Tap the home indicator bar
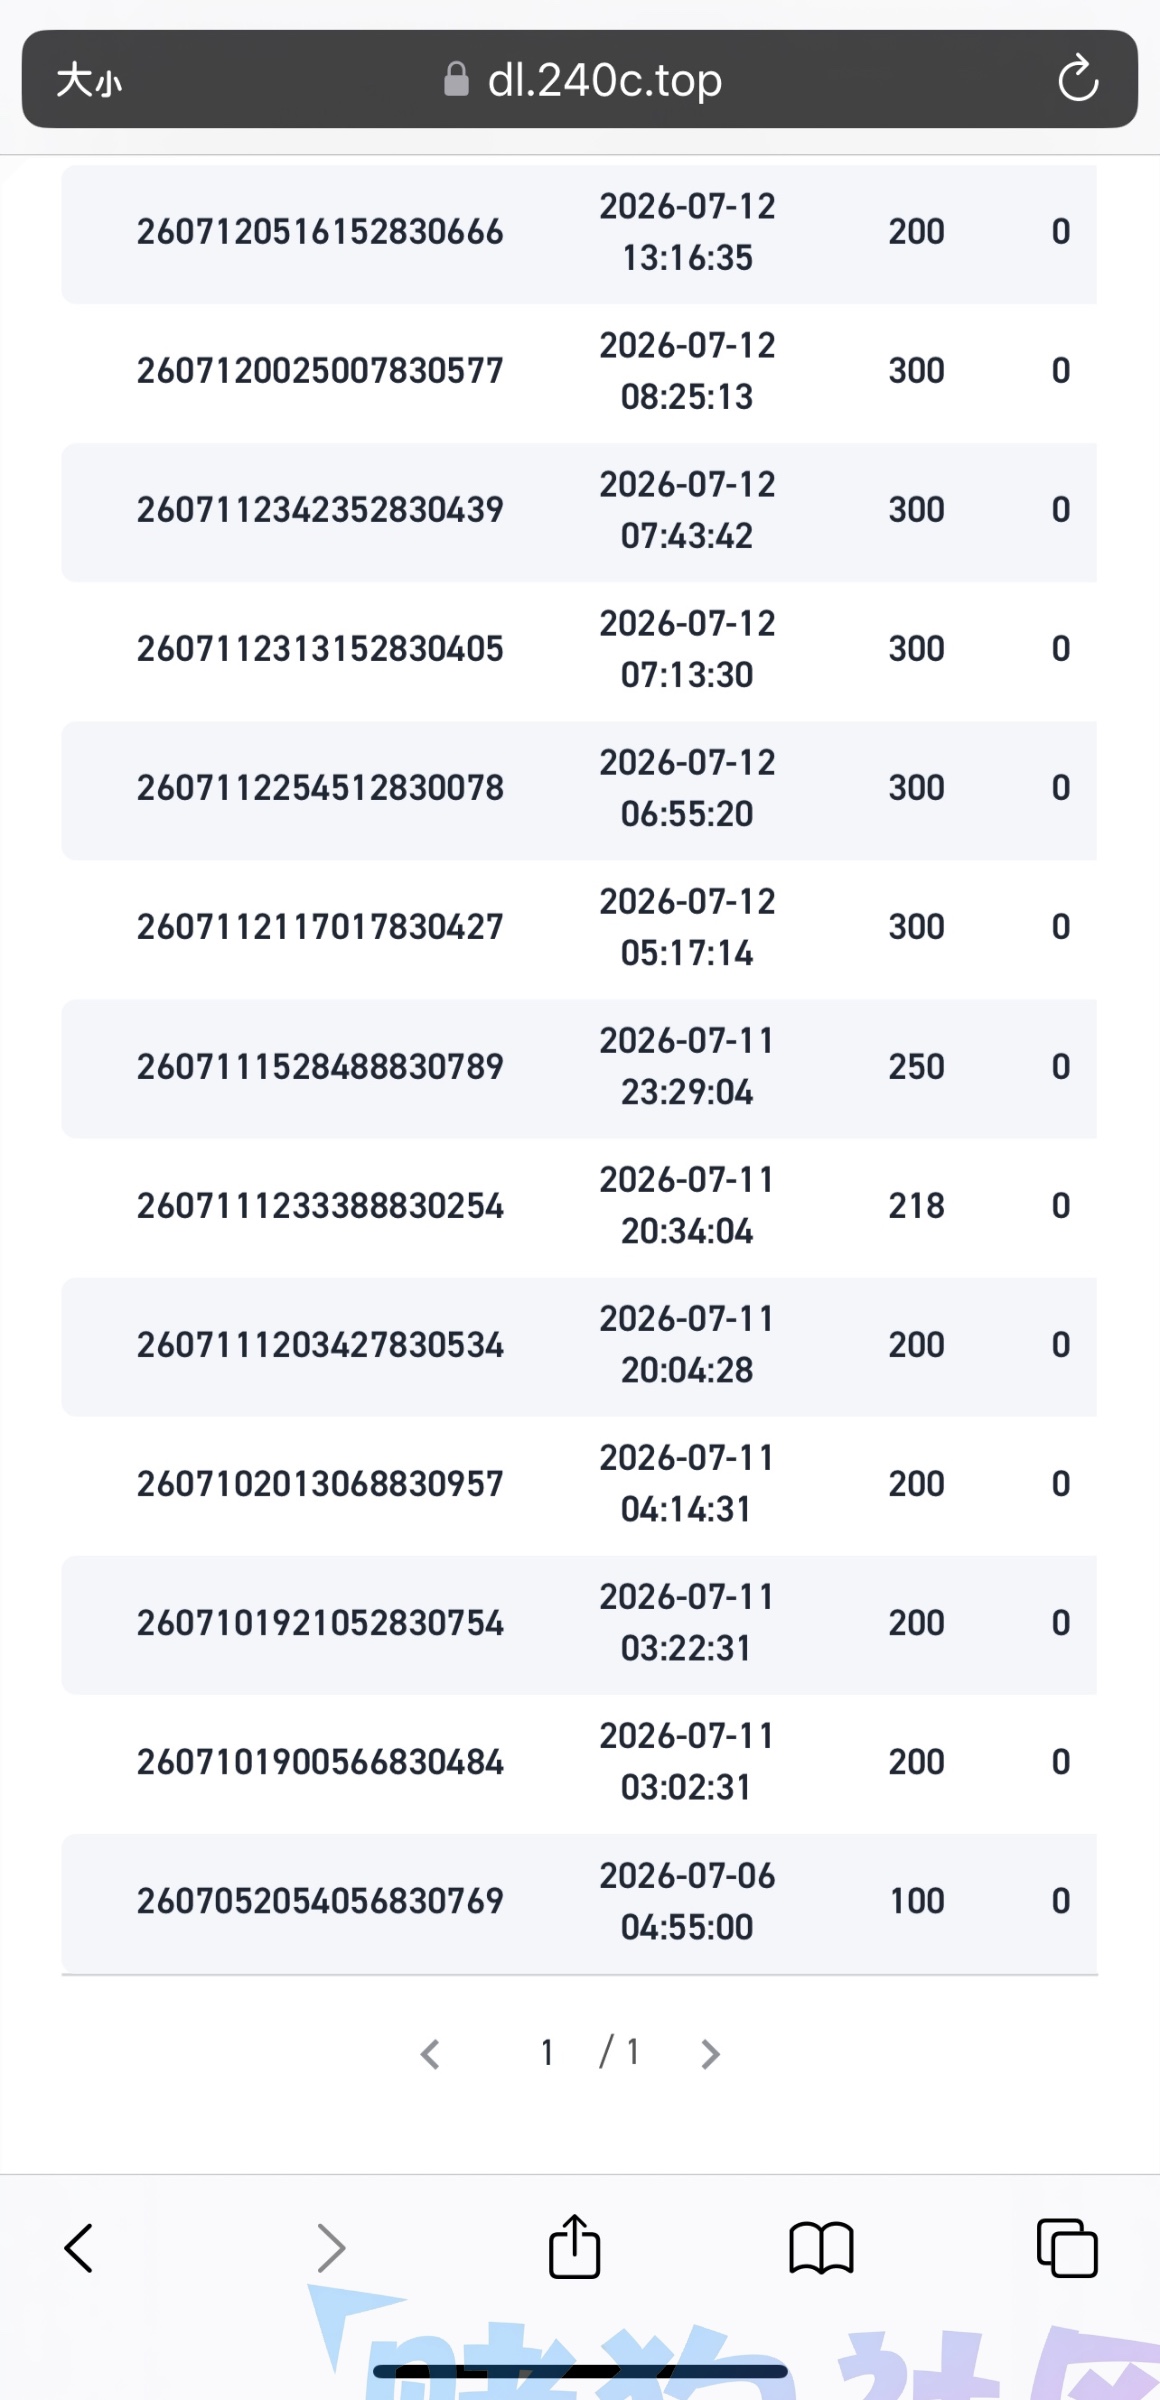1160x2400 pixels. point(580,2371)
